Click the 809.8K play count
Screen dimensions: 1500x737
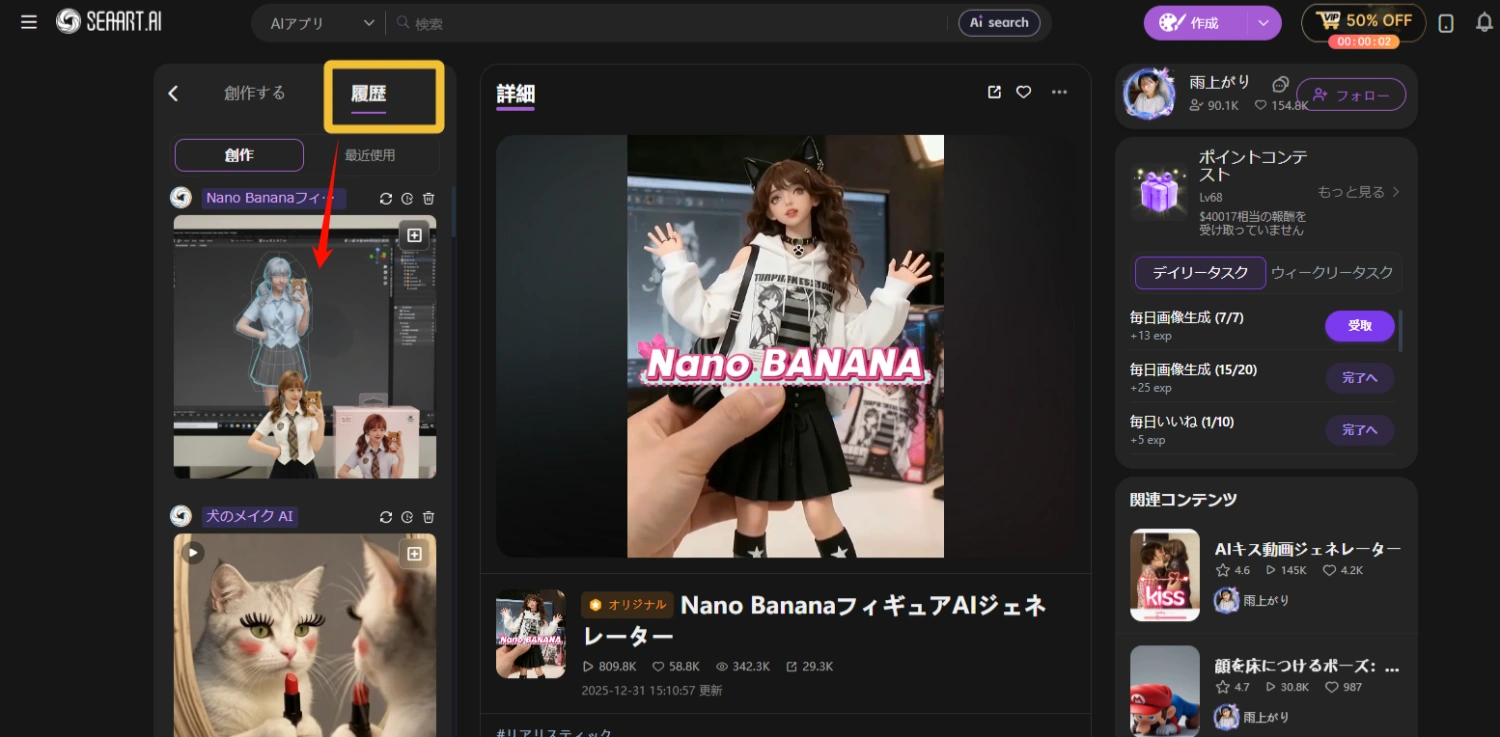coord(610,666)
